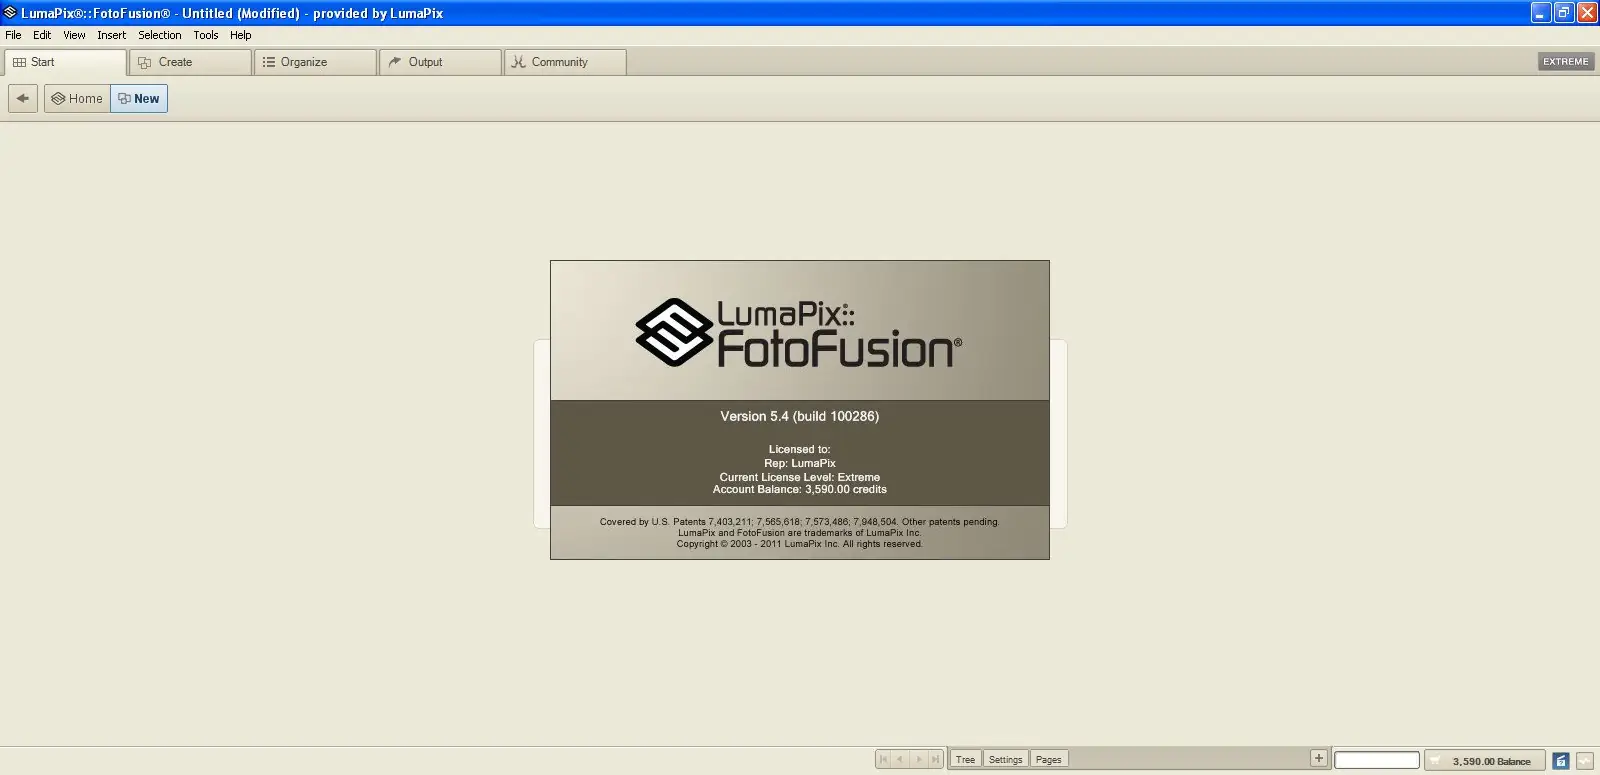Image resolution: width=1600 pixels, height=775 pixels.
Task: Open the Edit menu
Action: pyautogui.click(x=42, y=35)
